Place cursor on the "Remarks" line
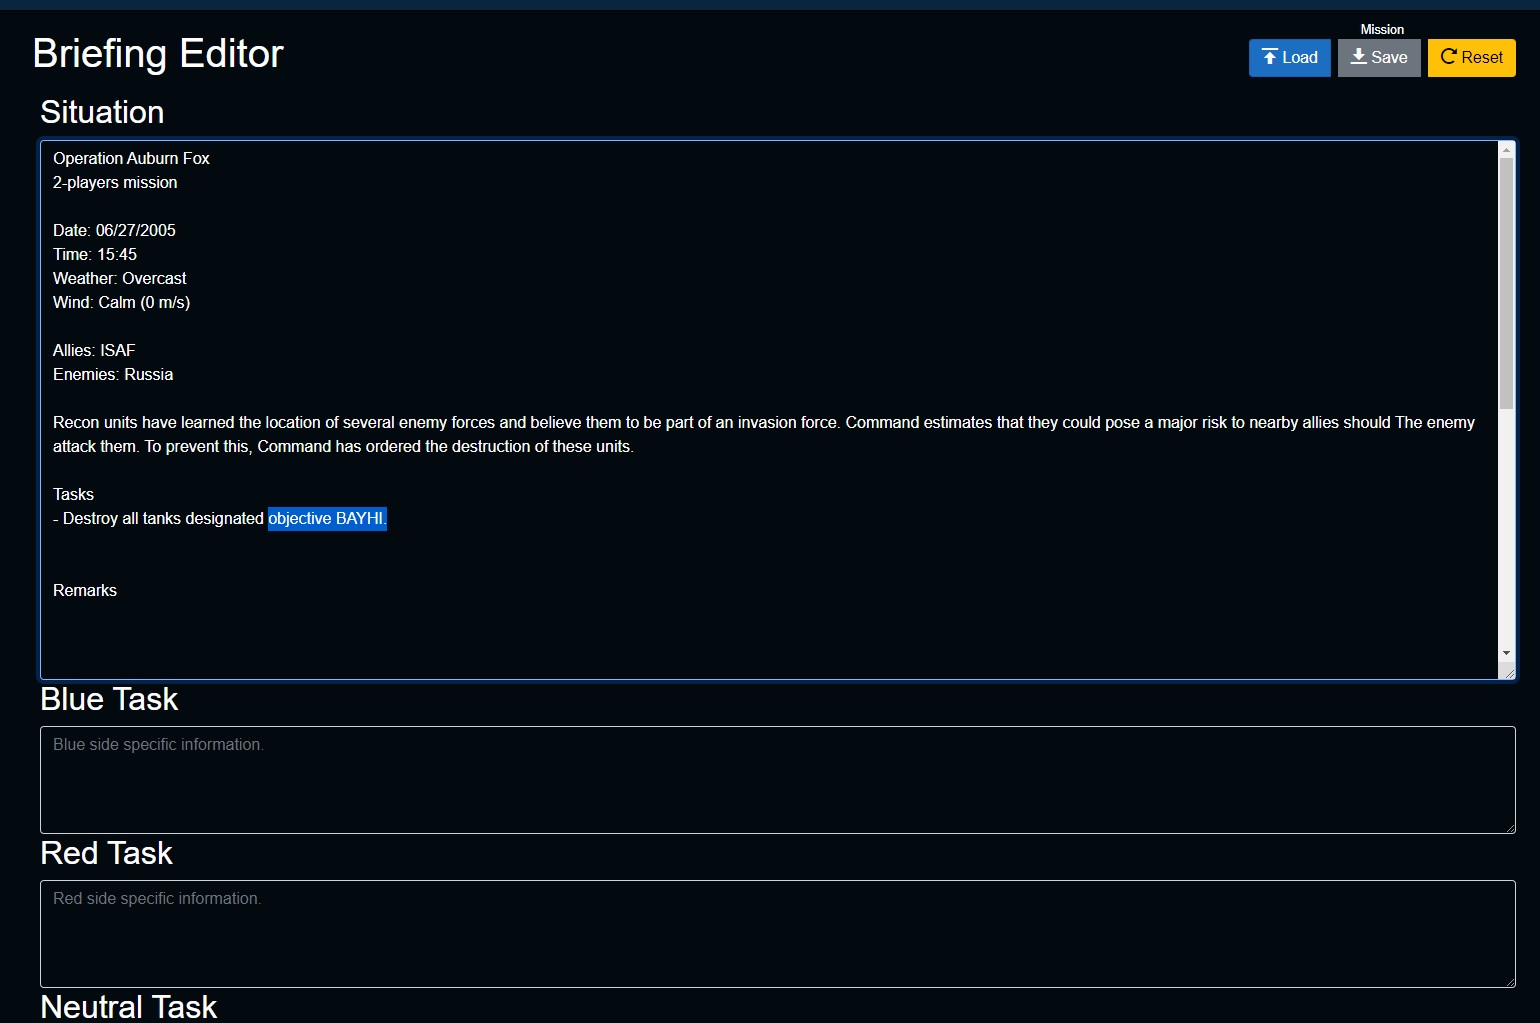Image resolution: width=1540 pixels, height=1023 pixels. [x=85, y=591]
